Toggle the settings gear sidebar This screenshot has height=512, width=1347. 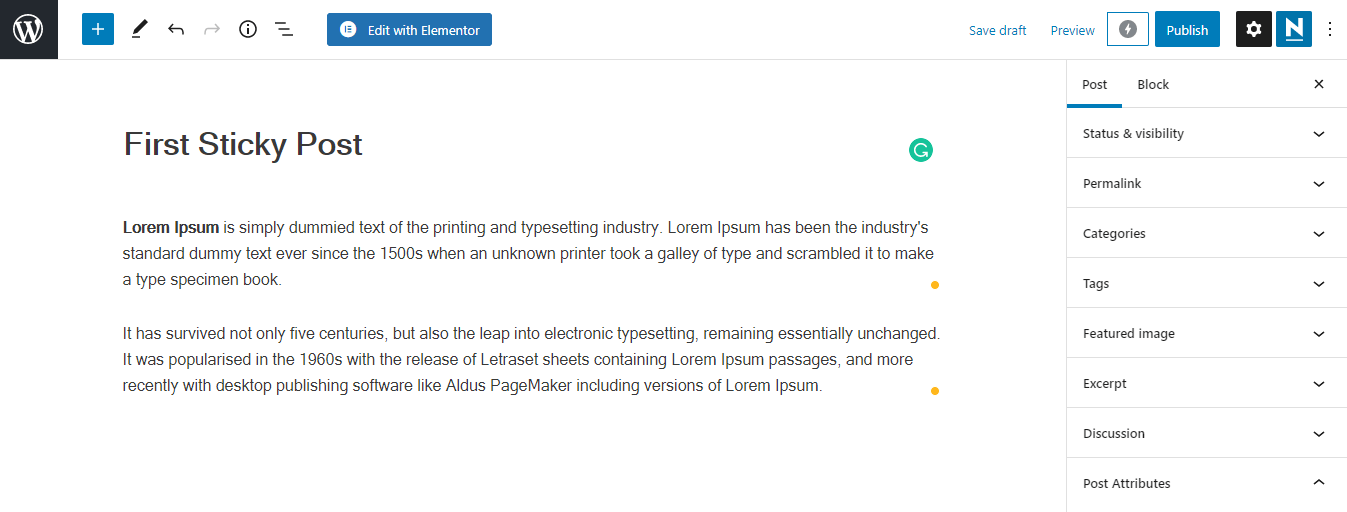tap(1254, 30)
